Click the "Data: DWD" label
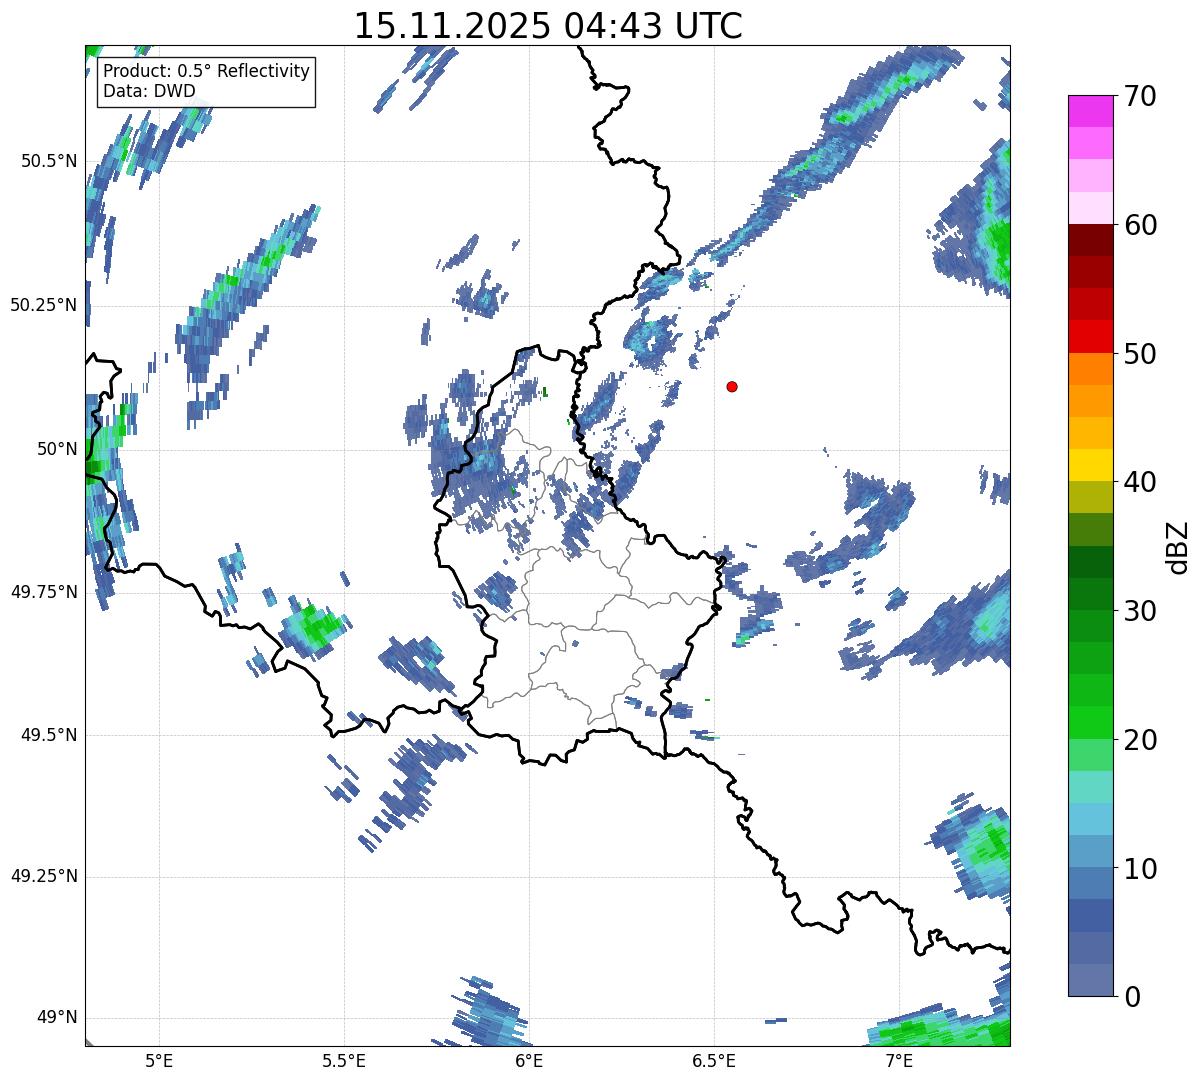The height and width of the screenshot is (1081, 1202). tap(149, 91)
